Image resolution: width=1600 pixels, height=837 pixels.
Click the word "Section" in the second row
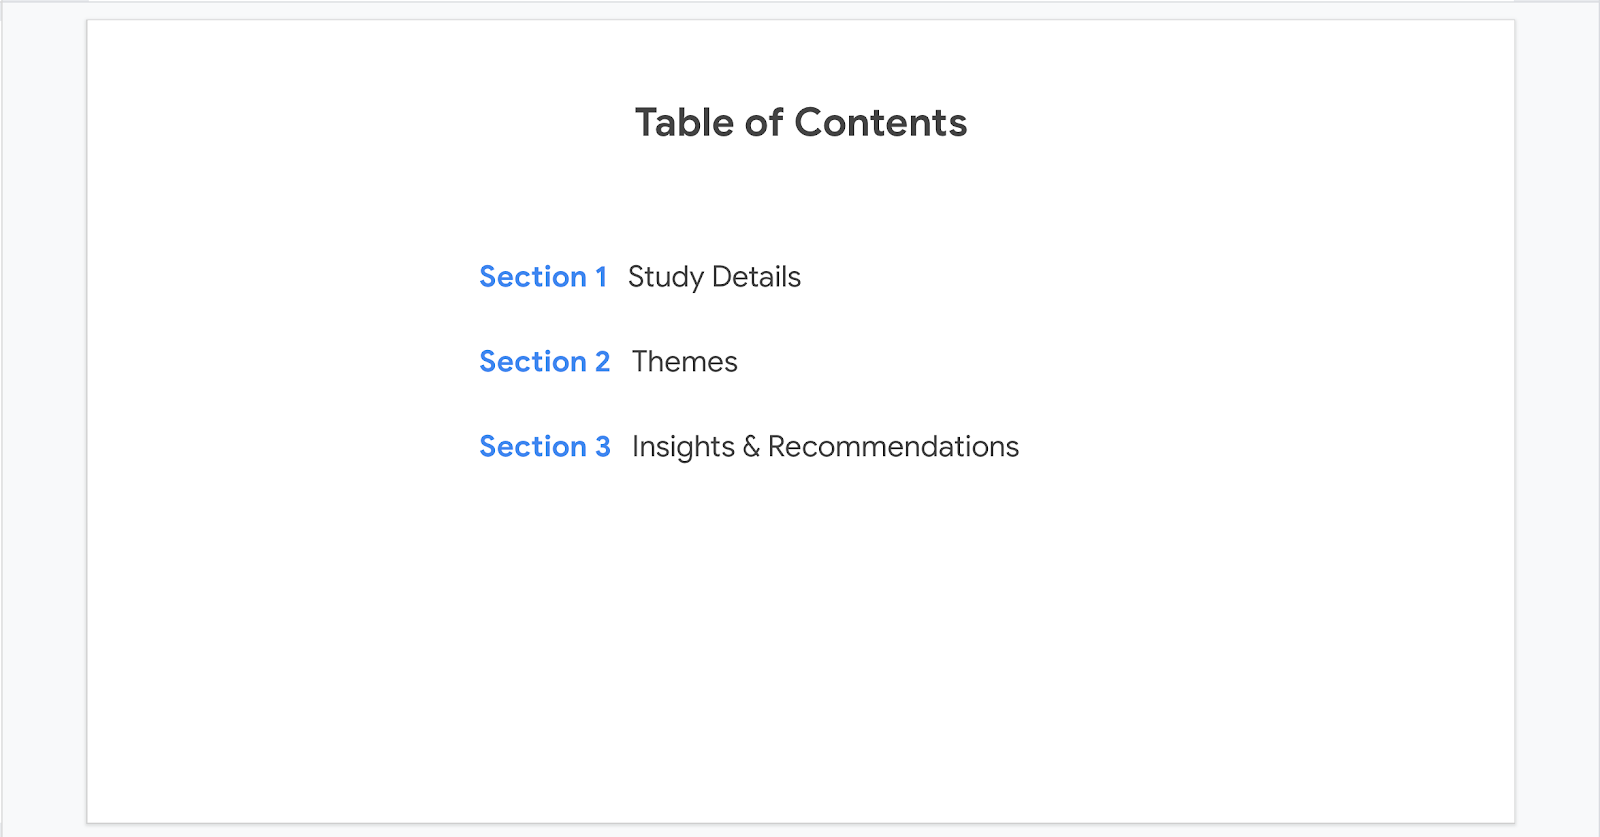533,362
